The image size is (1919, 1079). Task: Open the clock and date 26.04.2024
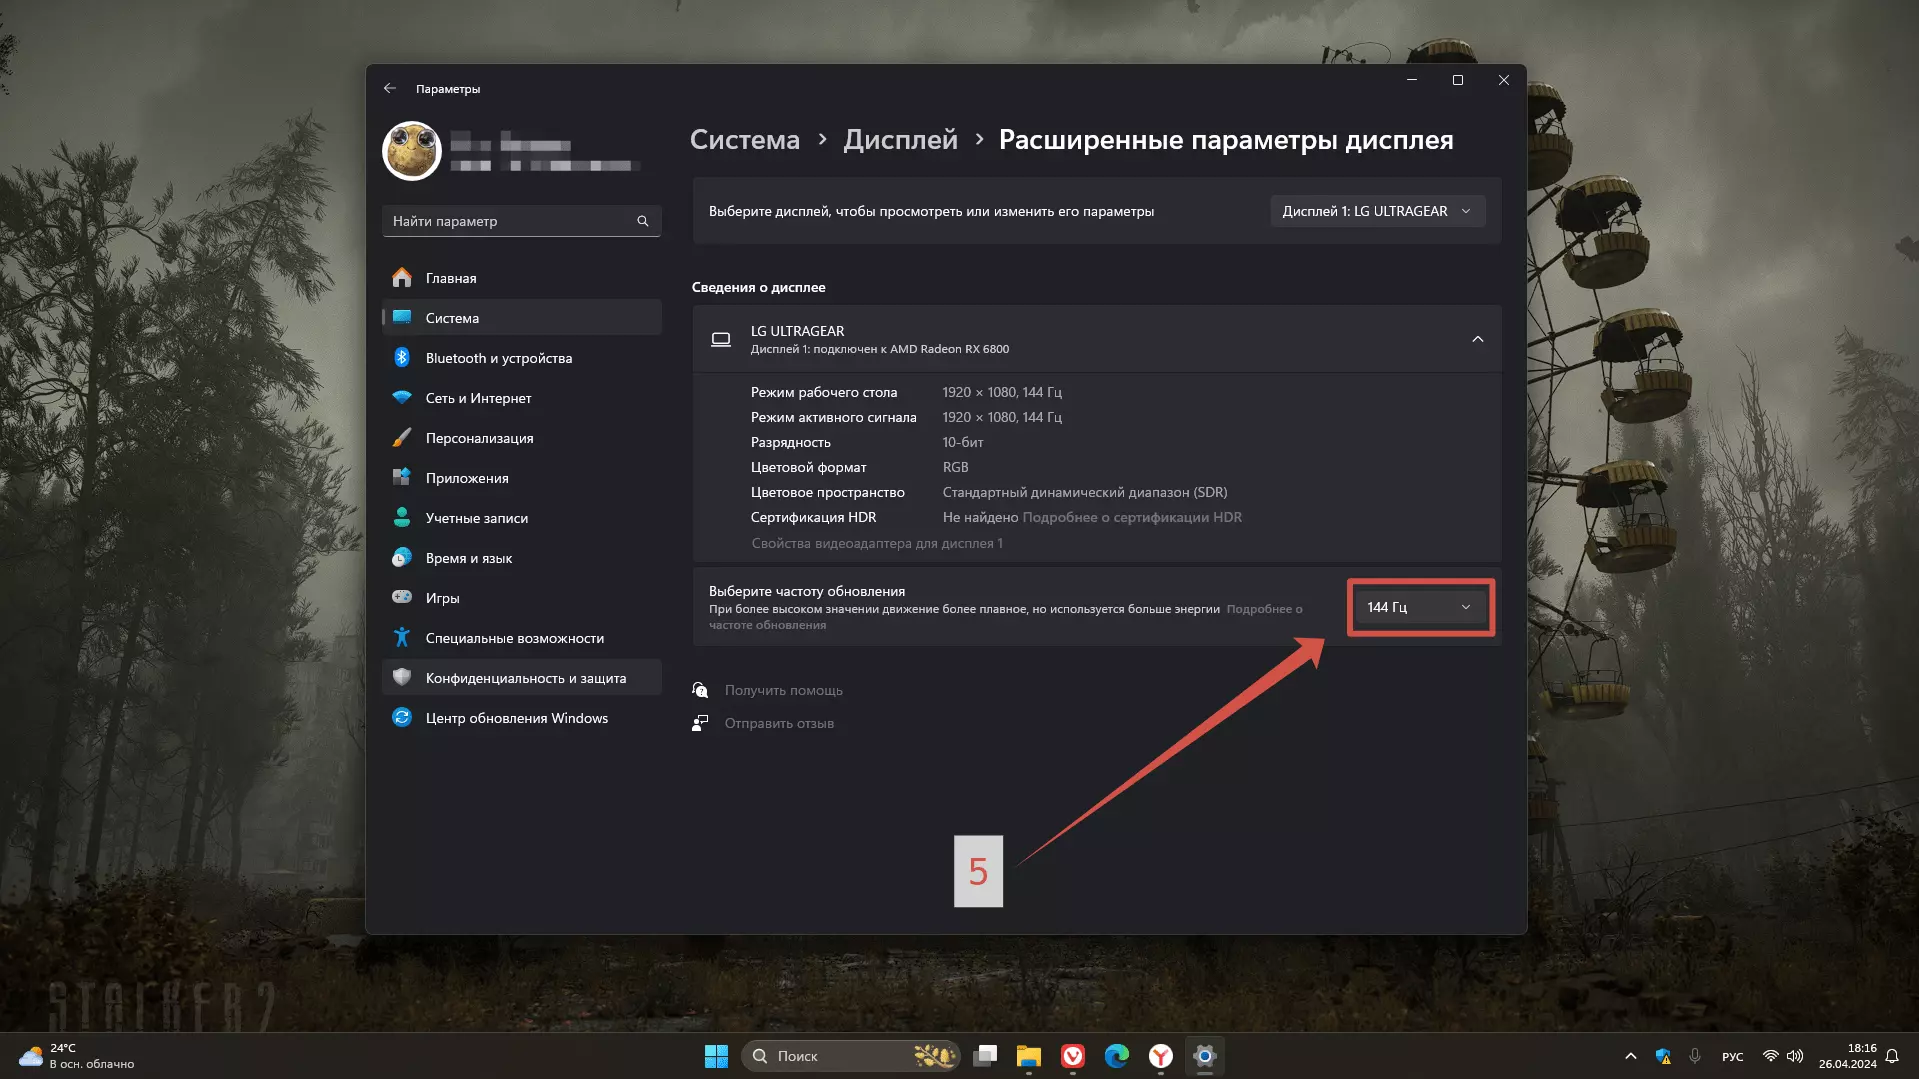1848,1056
